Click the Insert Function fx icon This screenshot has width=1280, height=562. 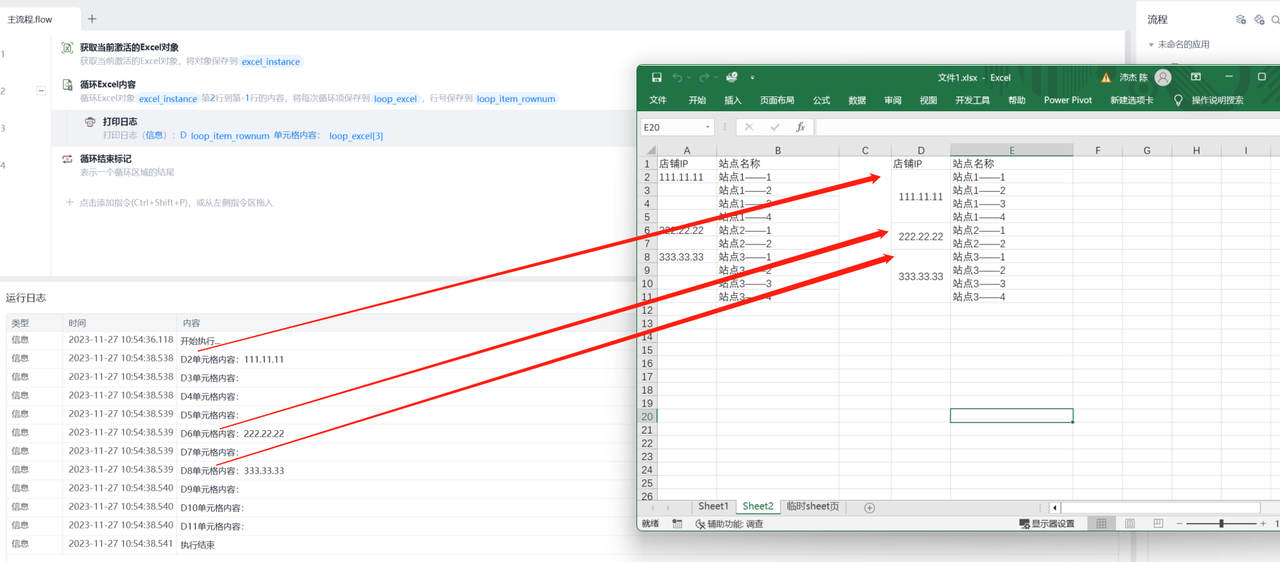coord(800,127)
